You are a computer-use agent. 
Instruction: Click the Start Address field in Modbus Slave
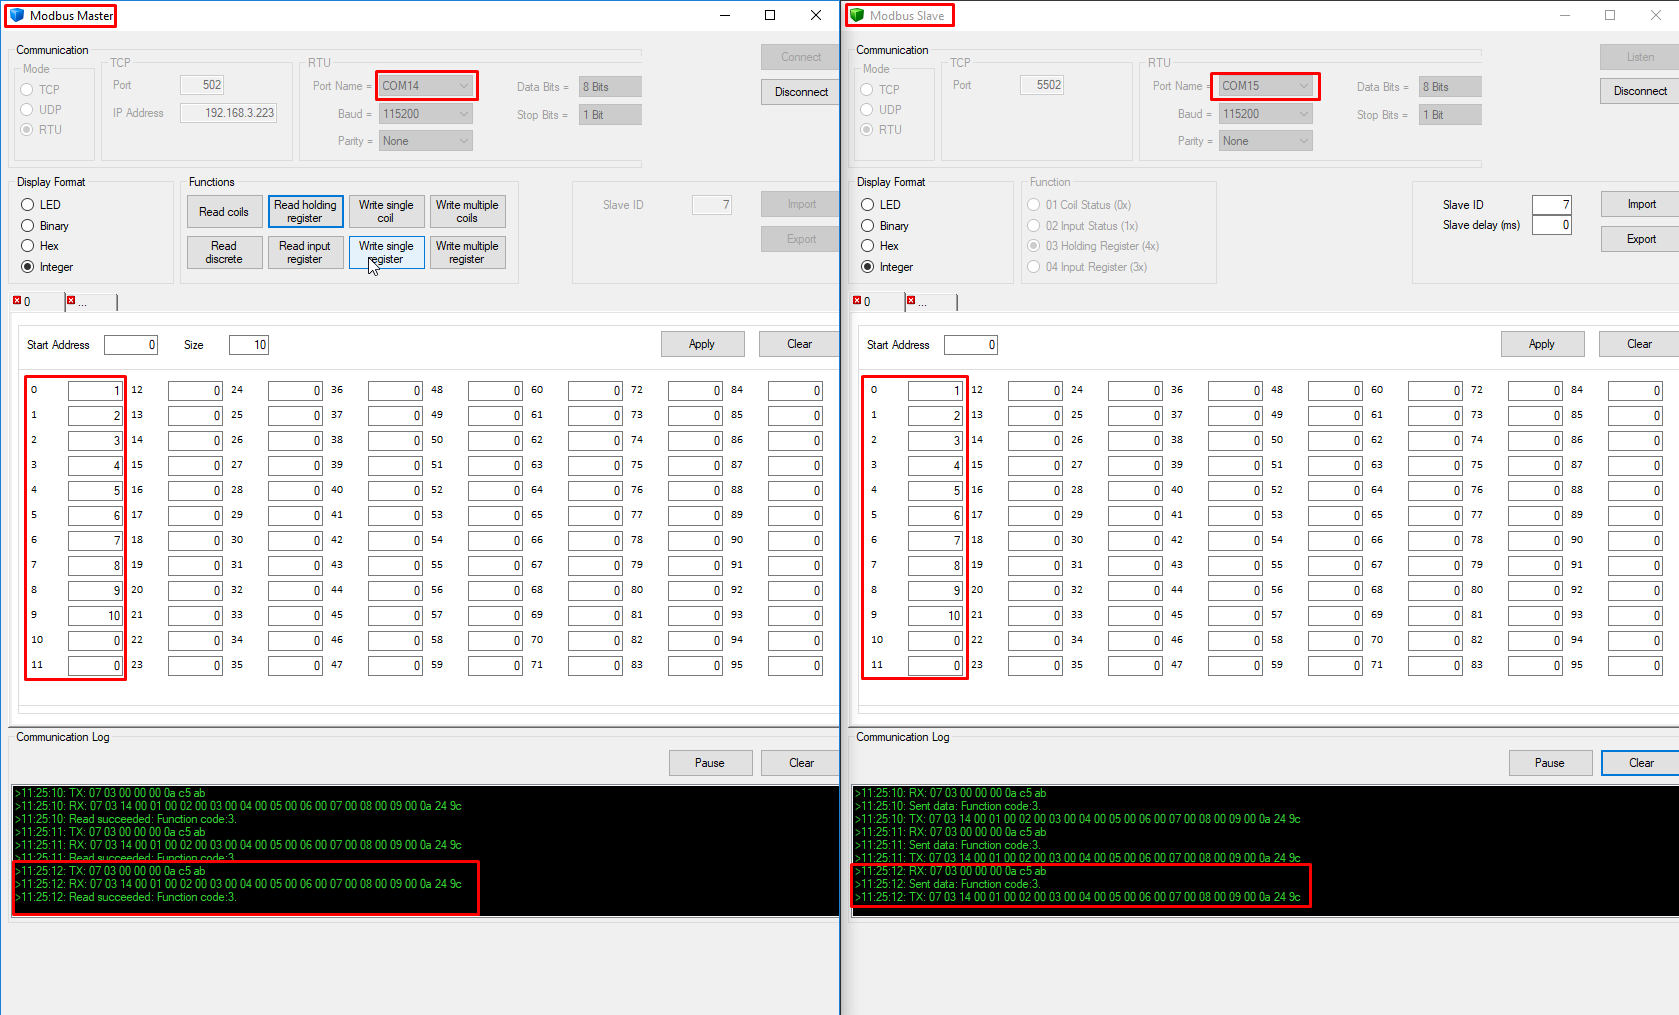[971, 345]
